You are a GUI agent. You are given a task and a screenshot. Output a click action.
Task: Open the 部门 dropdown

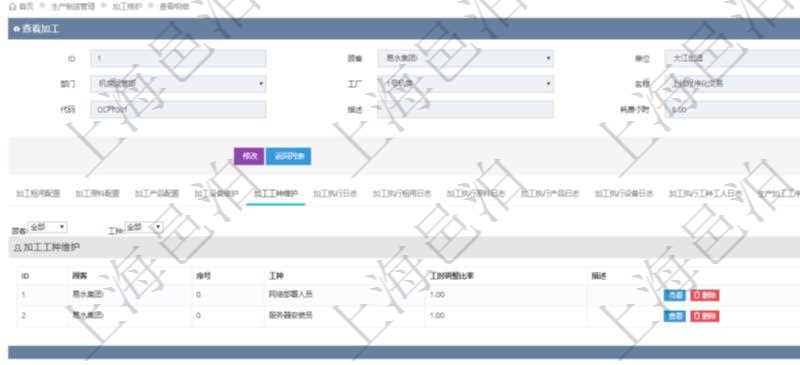pos(178,84)
